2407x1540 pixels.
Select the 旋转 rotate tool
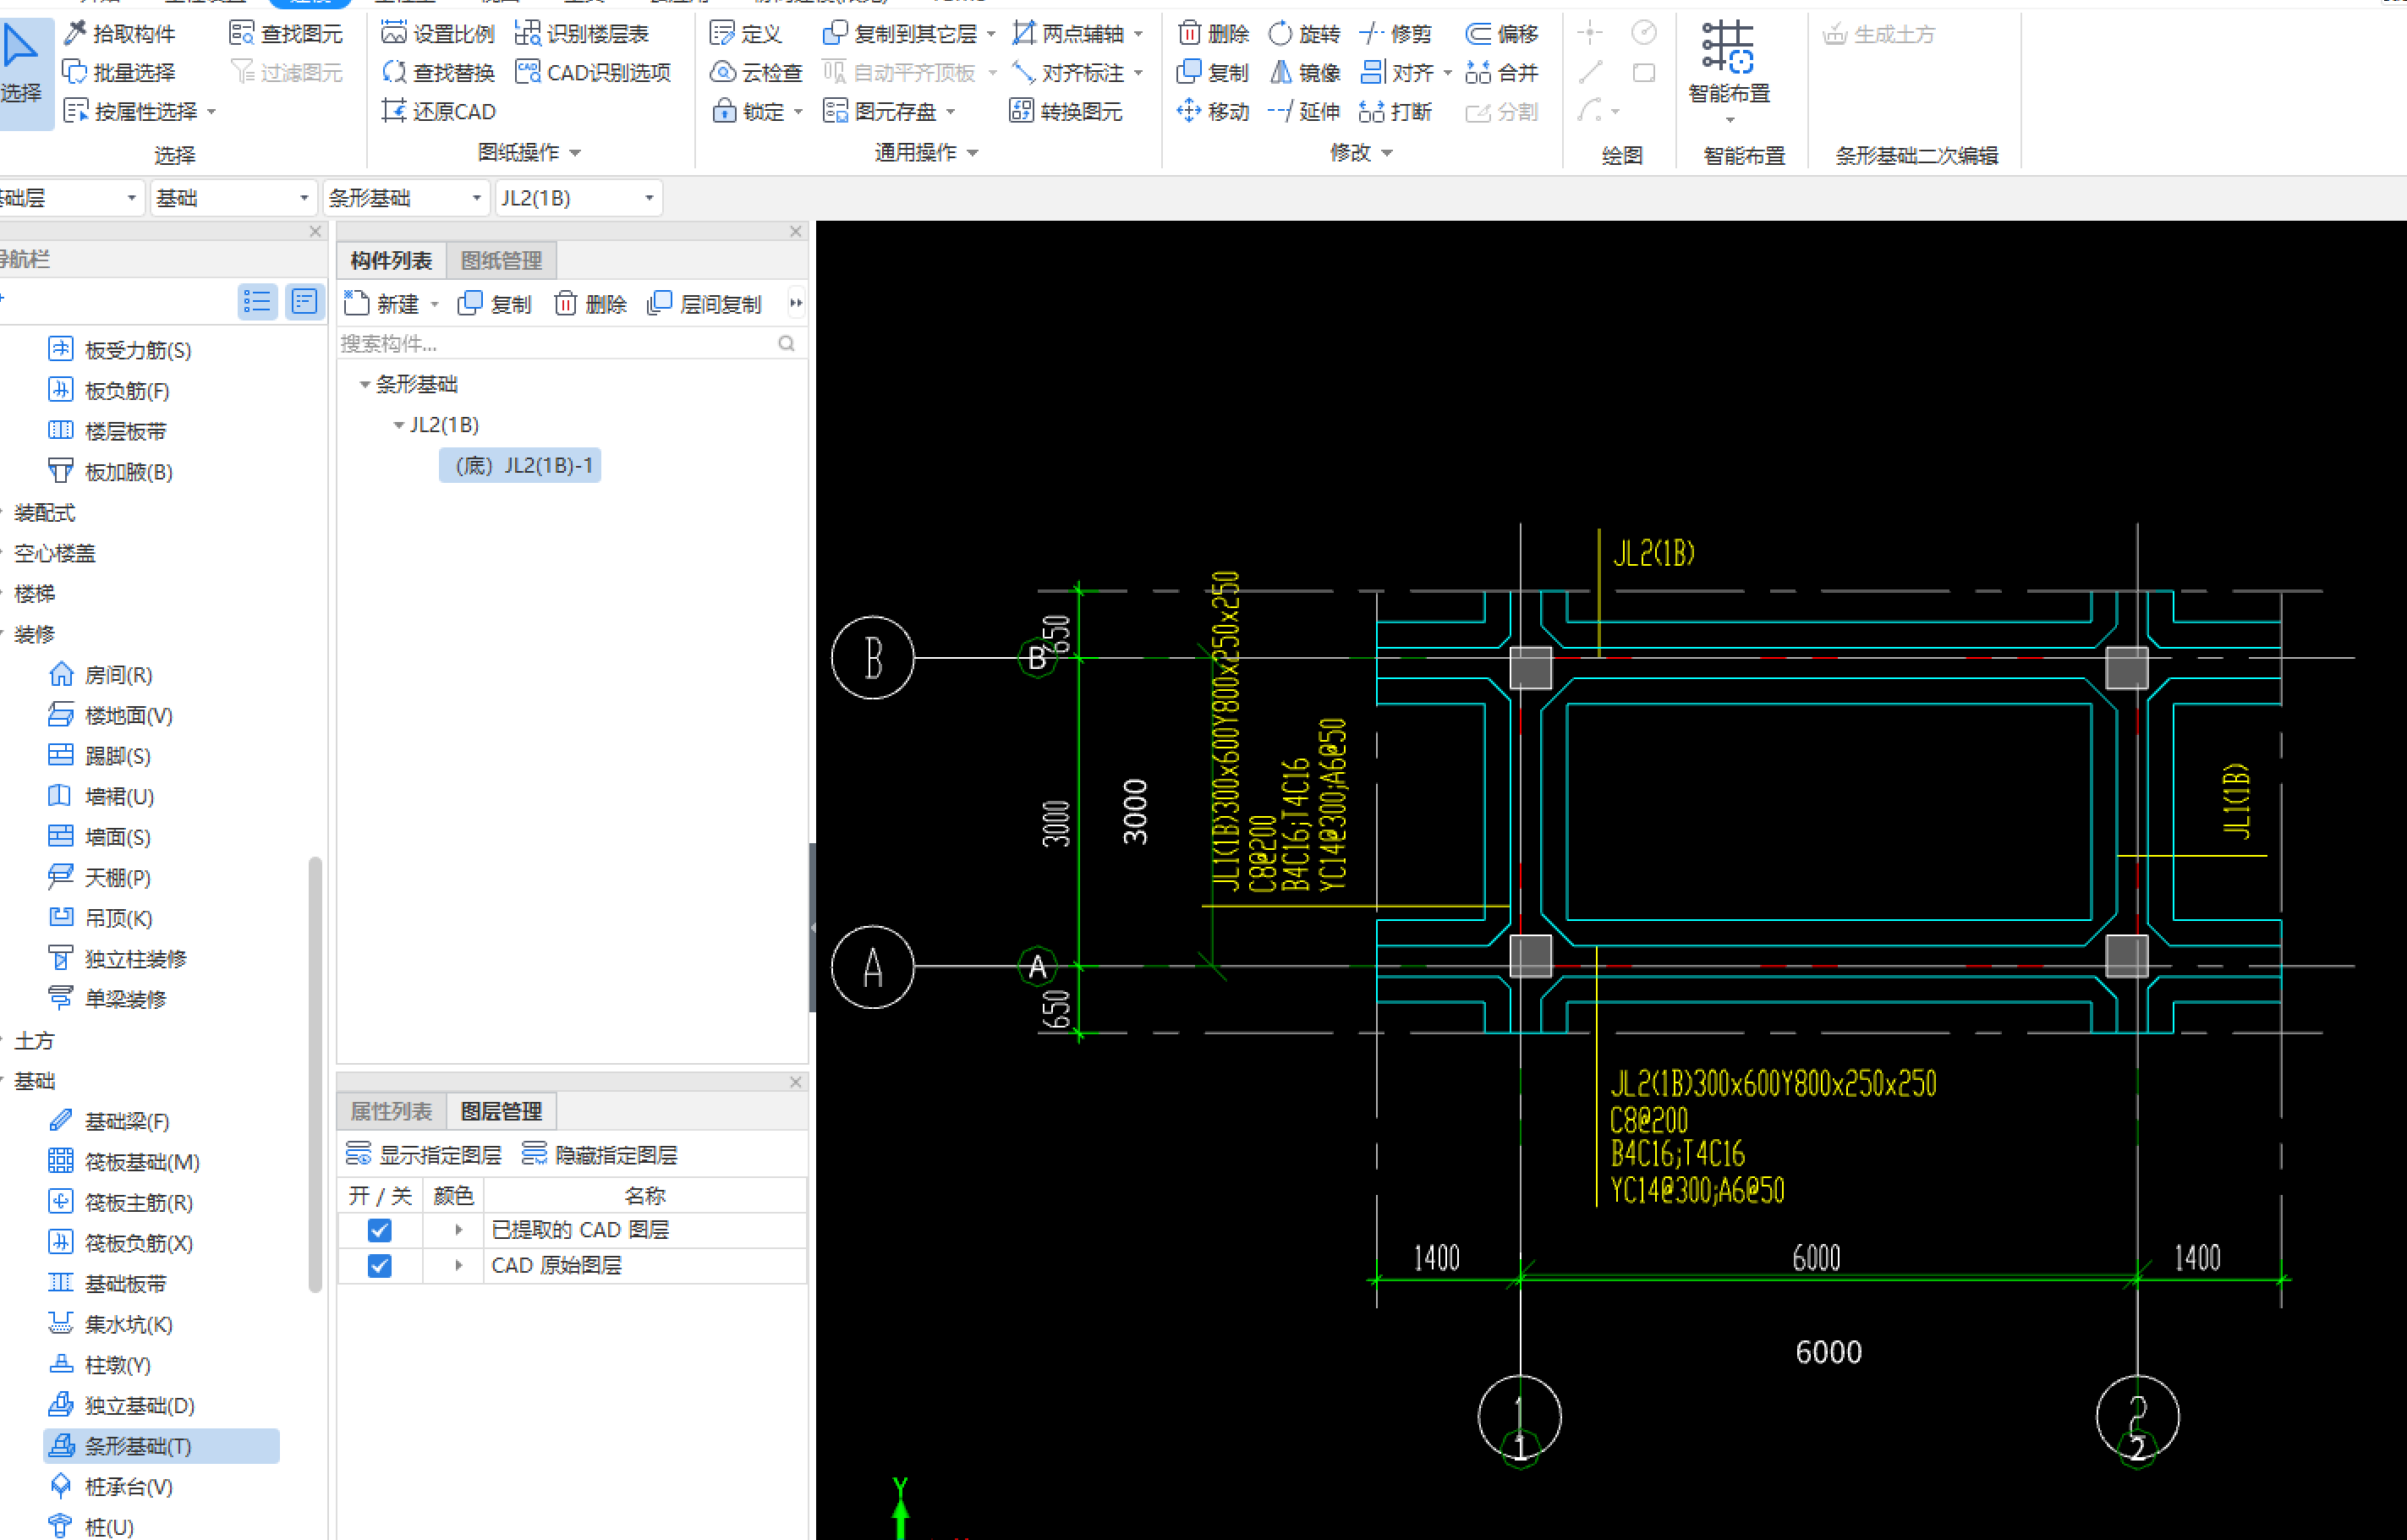(1304, 34)
